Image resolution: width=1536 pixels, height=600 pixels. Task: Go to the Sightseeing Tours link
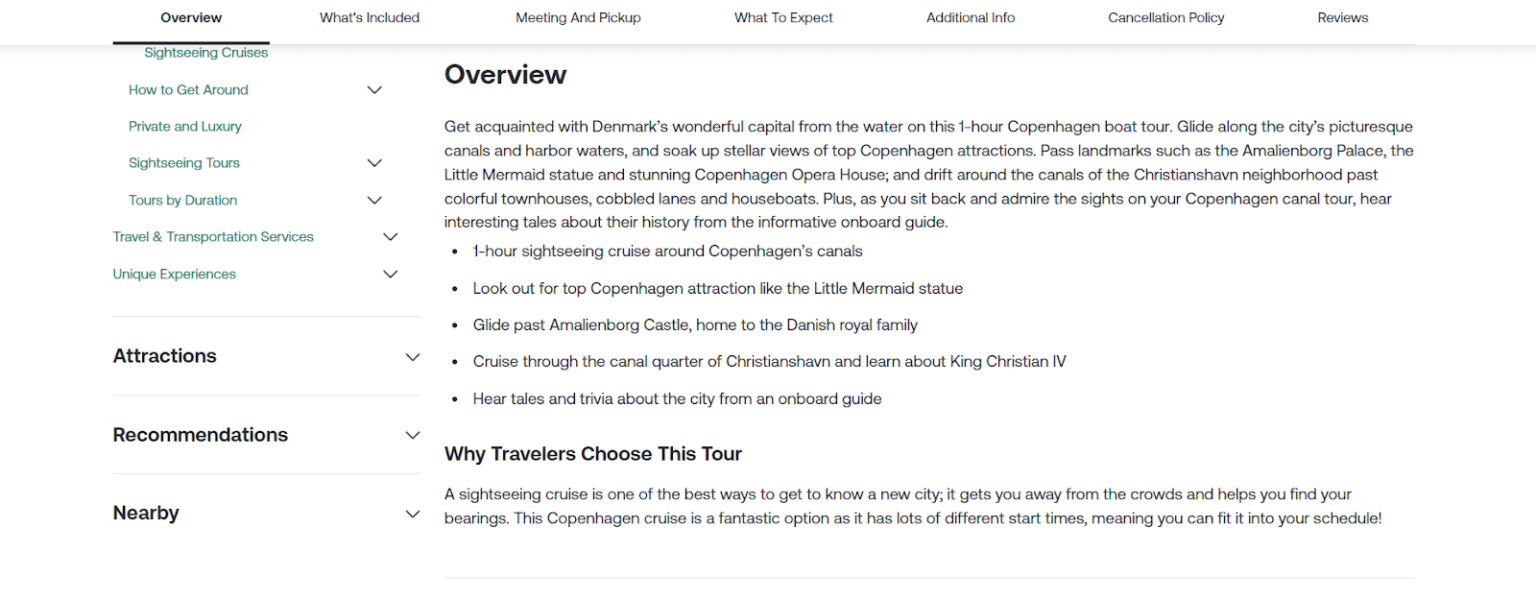184,162
